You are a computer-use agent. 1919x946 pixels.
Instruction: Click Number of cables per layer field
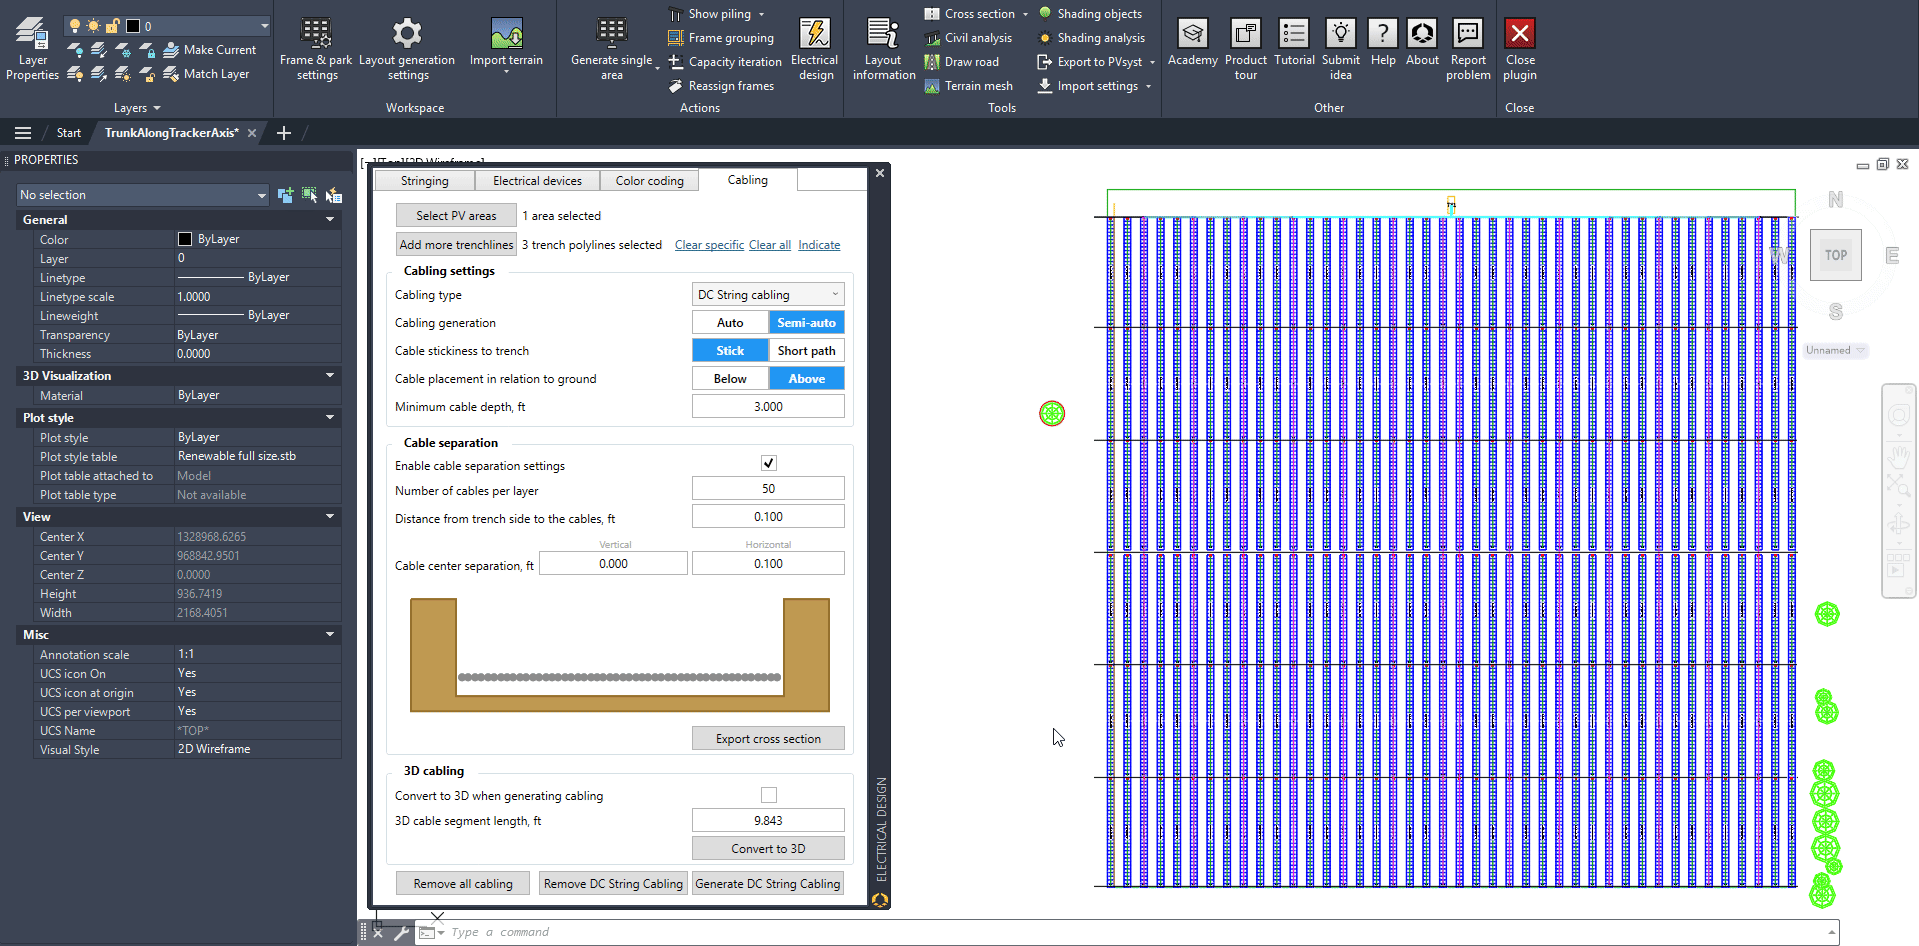tap(768, 488)
